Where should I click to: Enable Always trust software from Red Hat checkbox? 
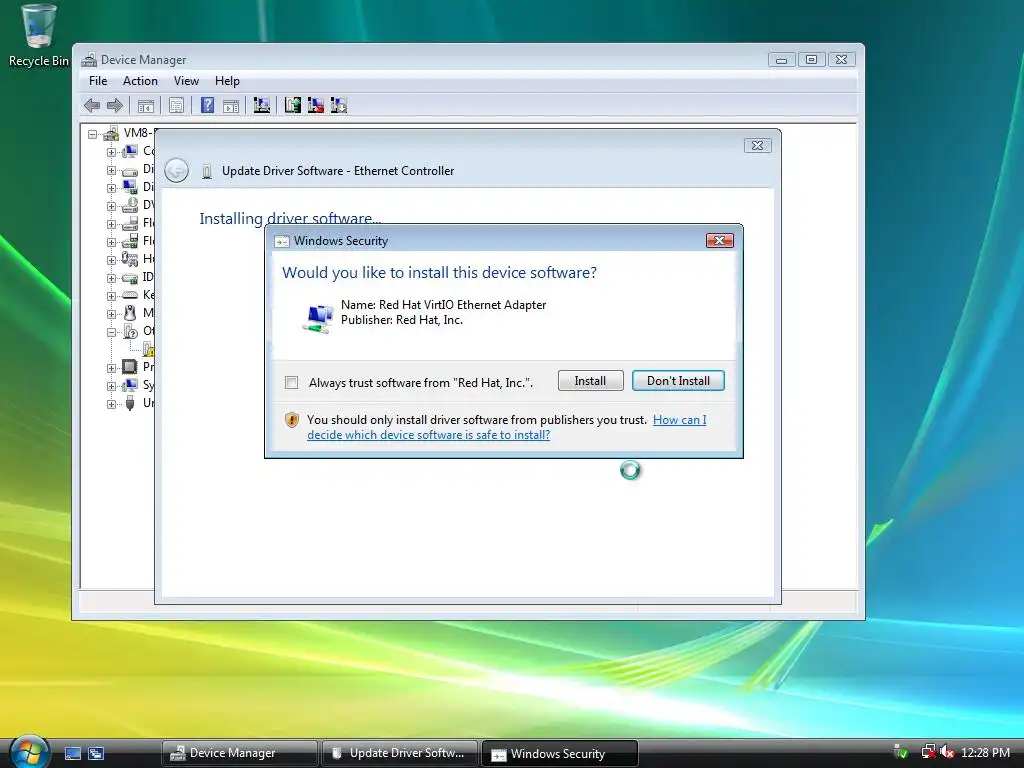pyautogui.click(x=291, y=383)
